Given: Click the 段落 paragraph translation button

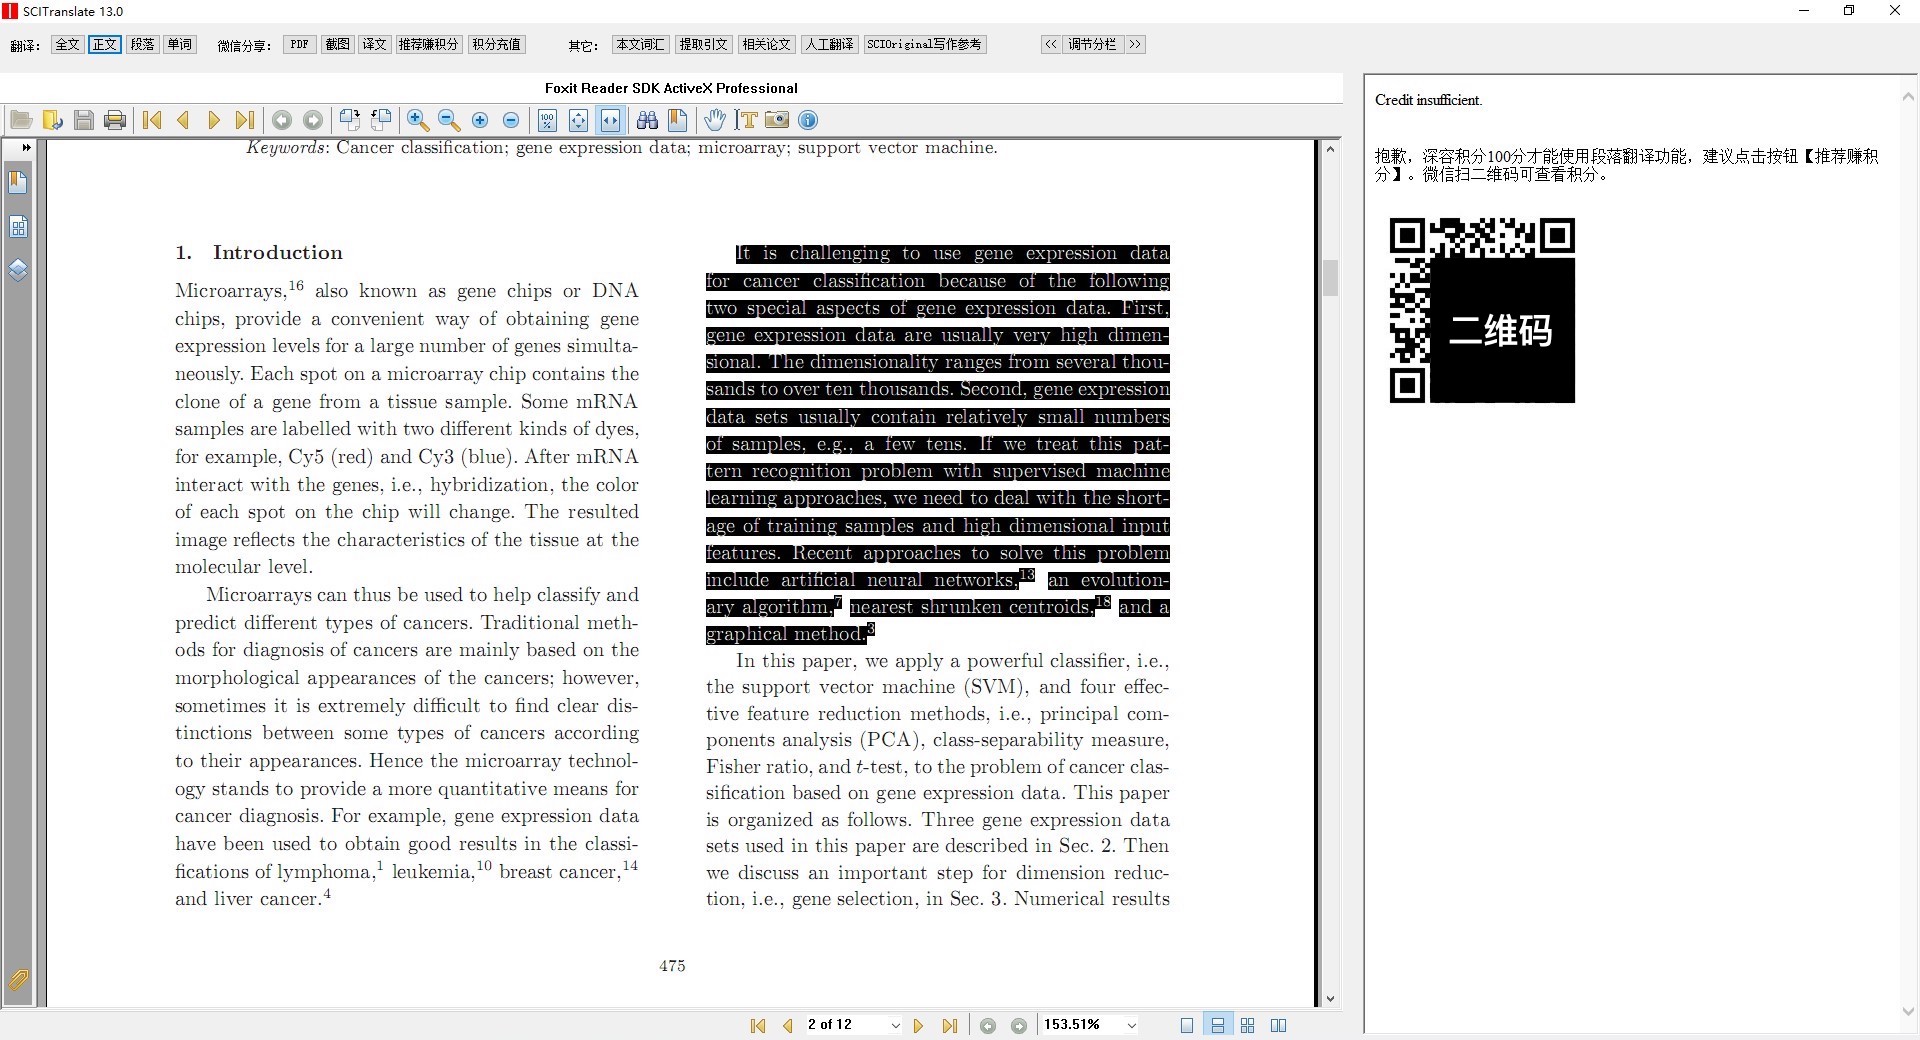Looking at the screenshot, I should [143, 44].
